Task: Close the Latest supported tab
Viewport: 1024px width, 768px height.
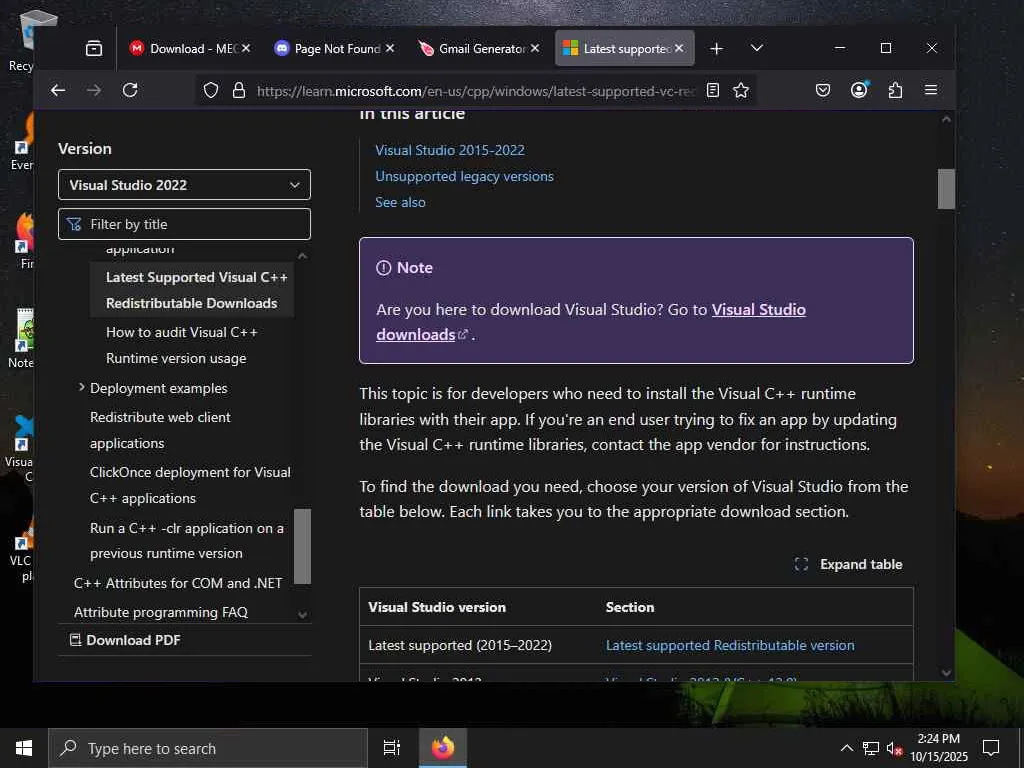Action: 679,48
